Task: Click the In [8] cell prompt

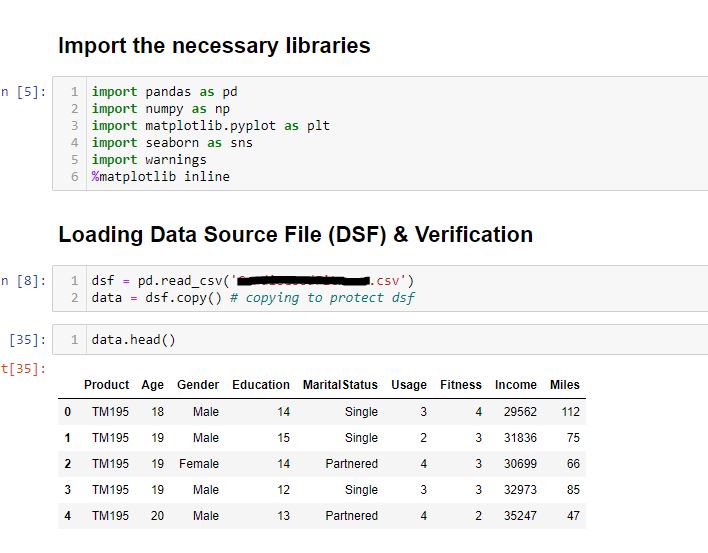Action: tap(24, 281)
